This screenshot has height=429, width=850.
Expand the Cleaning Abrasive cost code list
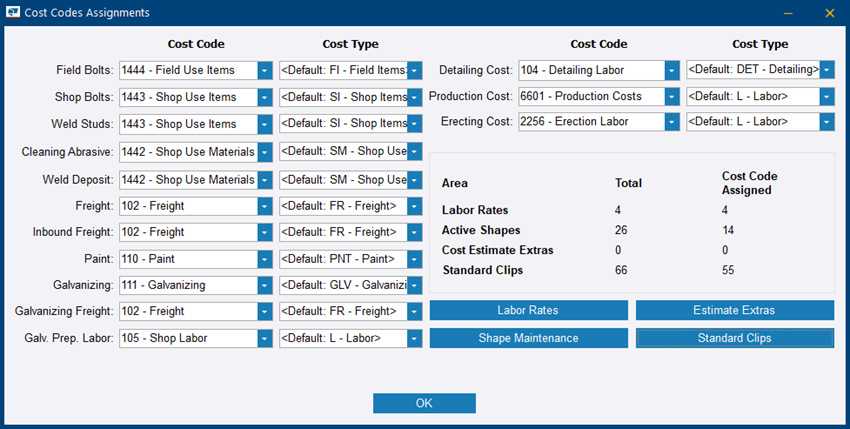tap(264, 151)
